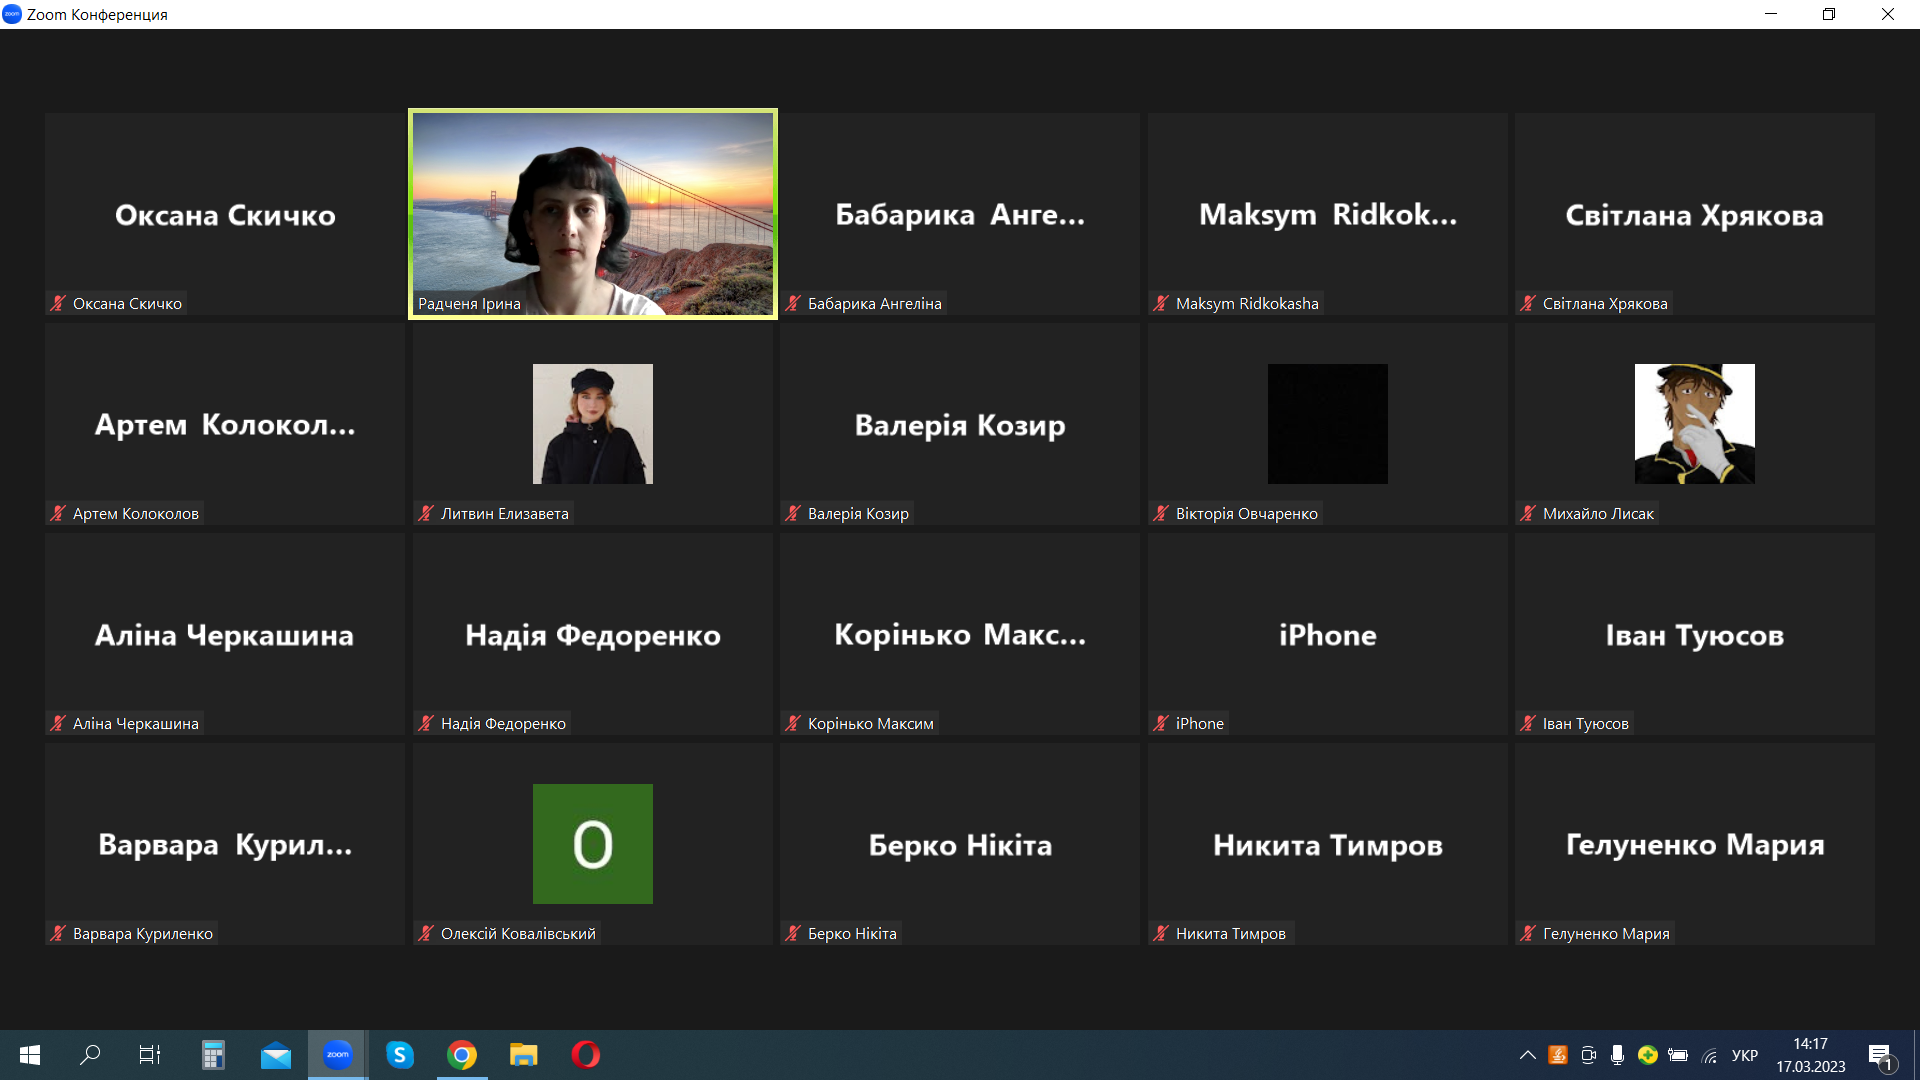Click the muted mic icon beside Олексій Ковалівський
Image resolution: width=1920 pixels, height=1080 pixels.
click(426, 933)
